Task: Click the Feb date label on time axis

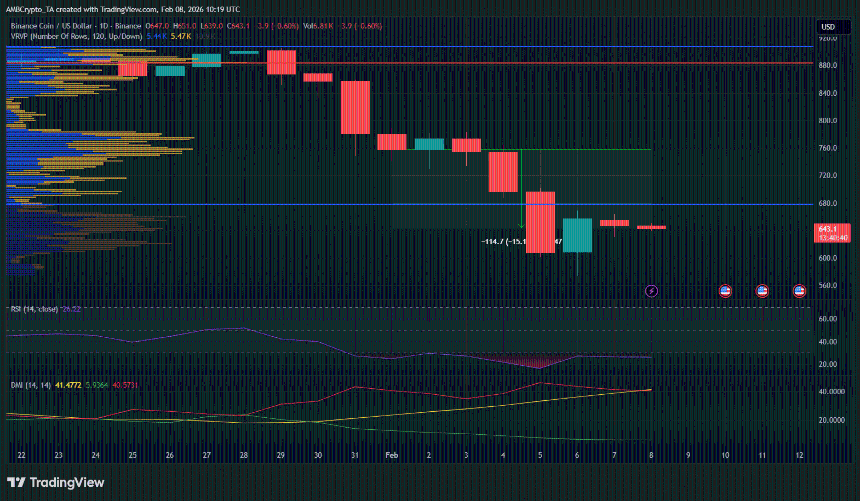Action: tap(392, 454)
